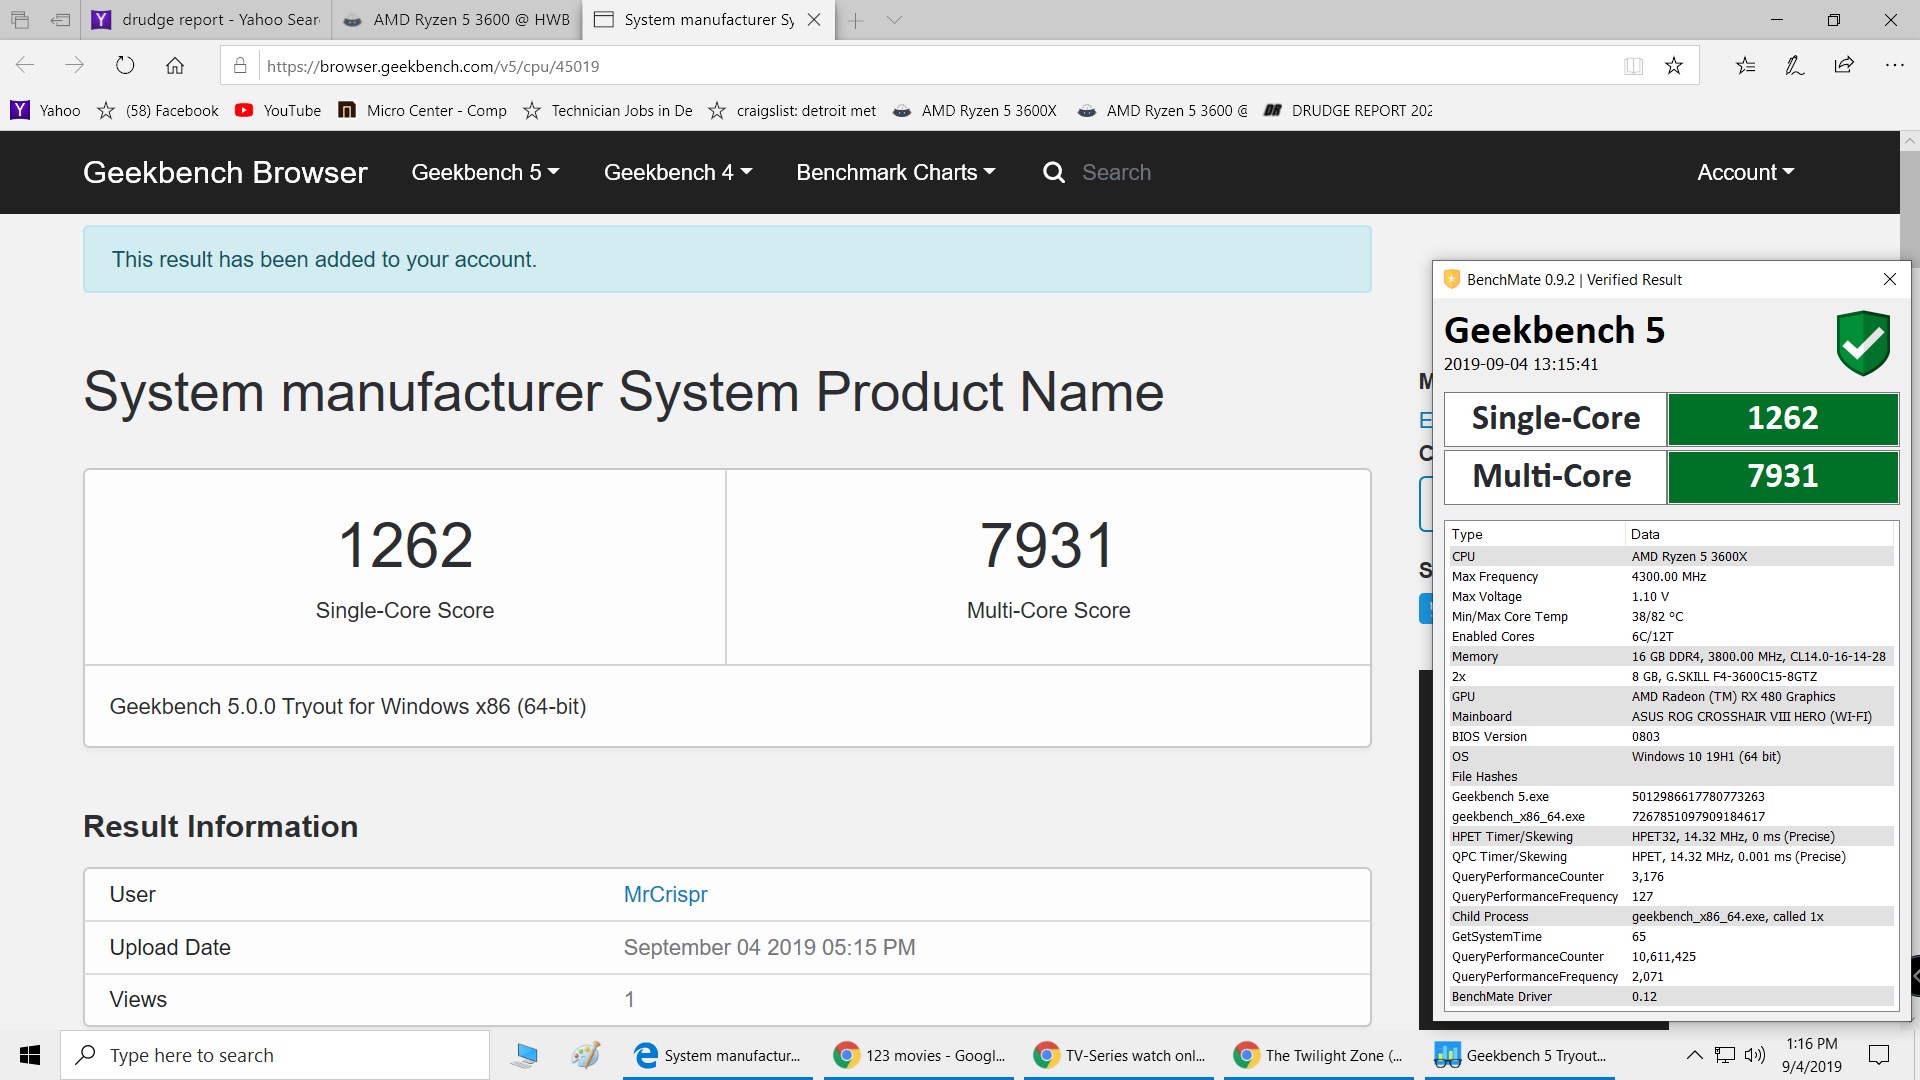
Task: Open the MrCrispr user link
Action: pos(665,894)
